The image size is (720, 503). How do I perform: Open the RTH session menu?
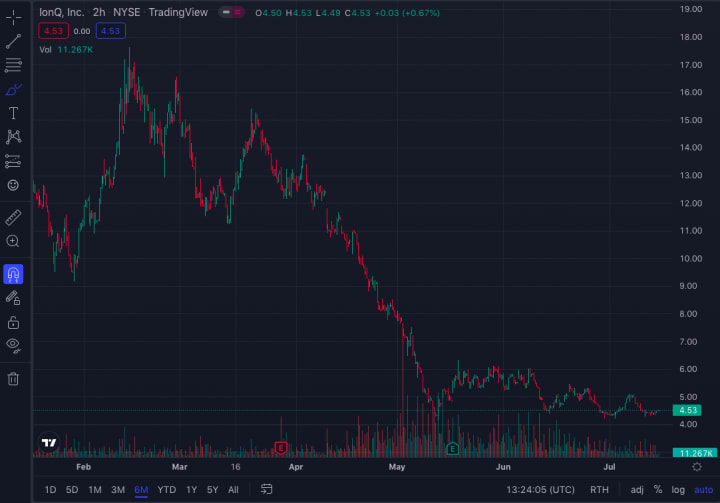(x=599, y=490)
